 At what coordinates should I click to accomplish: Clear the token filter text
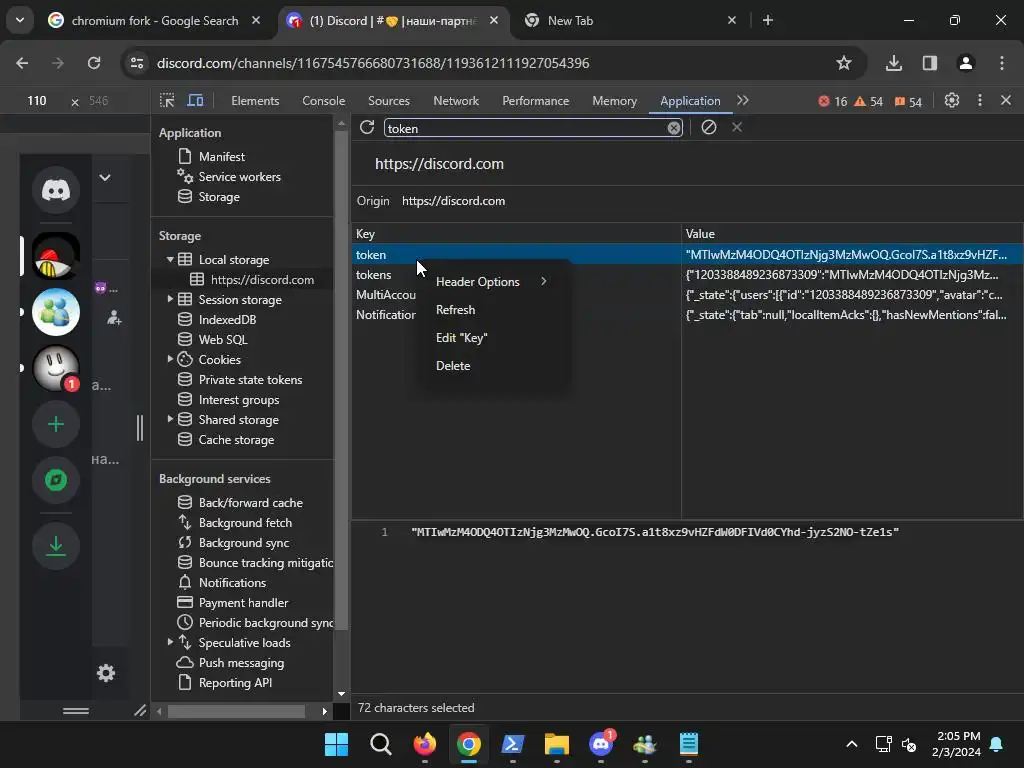pos(674,128)
